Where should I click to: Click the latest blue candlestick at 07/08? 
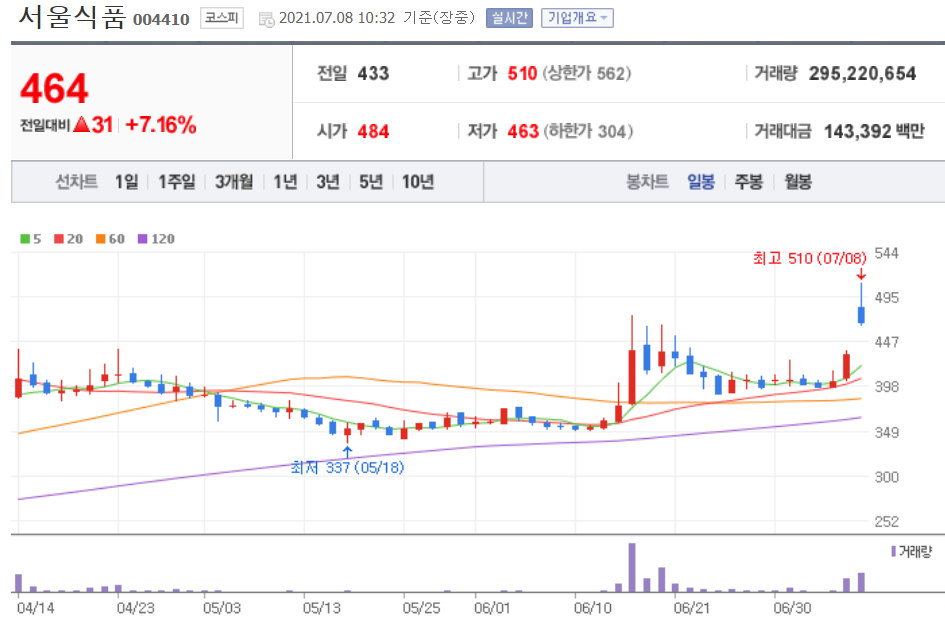[861, 314]
